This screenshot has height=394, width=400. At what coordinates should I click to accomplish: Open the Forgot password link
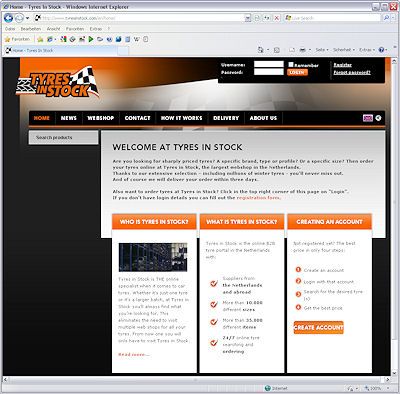352,72
